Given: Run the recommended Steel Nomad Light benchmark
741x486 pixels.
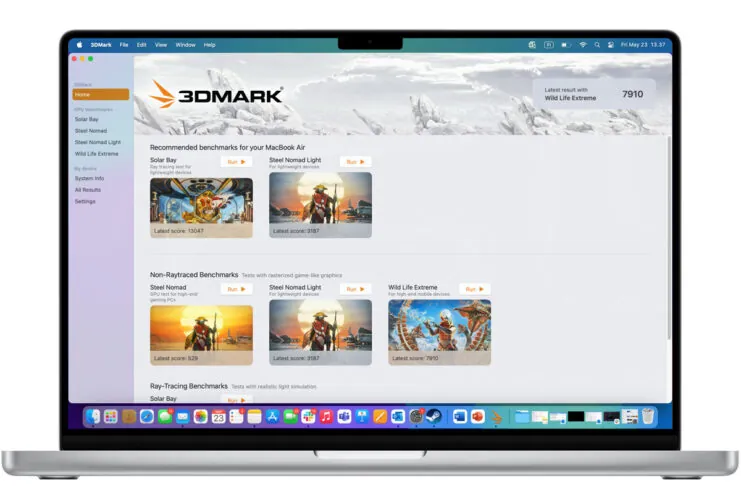Looking at the screenshot, I should click(355, 162).
